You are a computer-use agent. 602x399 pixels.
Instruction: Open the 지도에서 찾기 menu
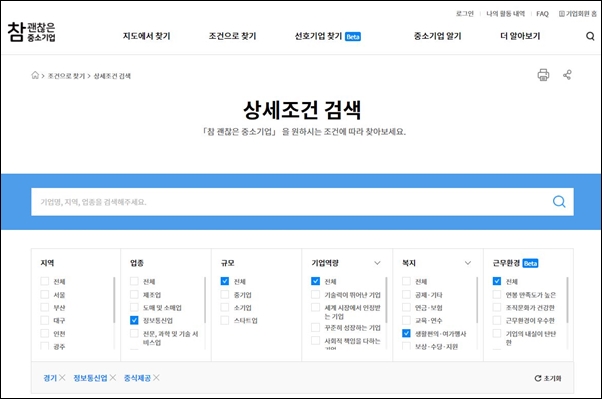click(x=146, y=36)
